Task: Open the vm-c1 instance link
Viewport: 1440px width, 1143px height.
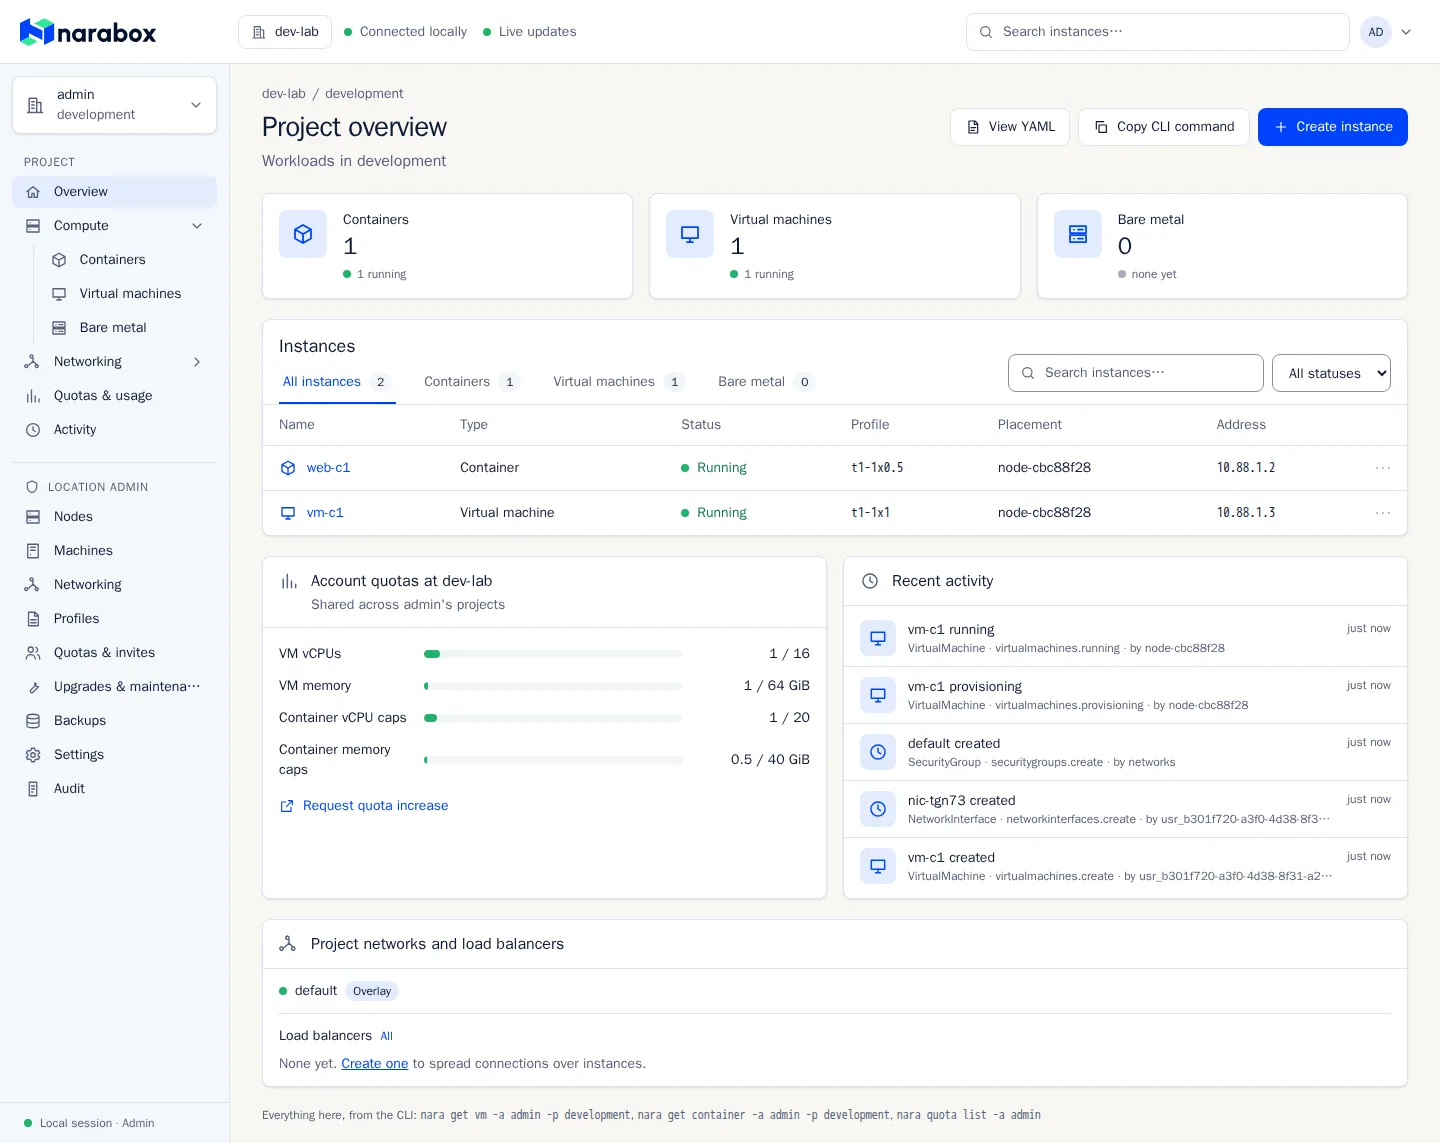Action: [x=325, y=513]
